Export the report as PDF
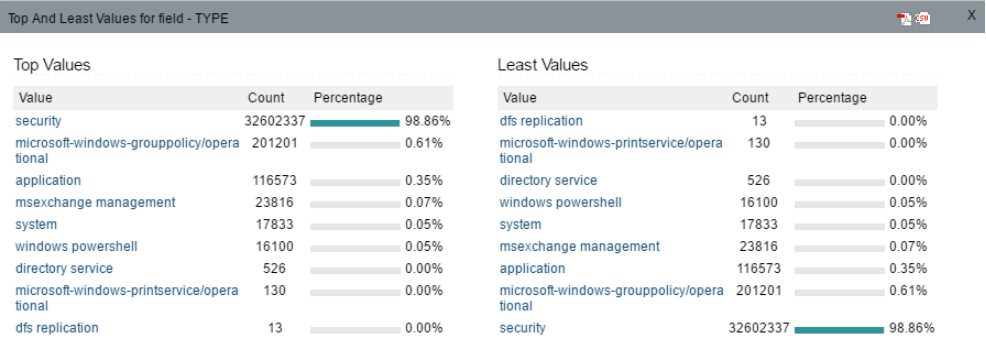 point(904,19)
